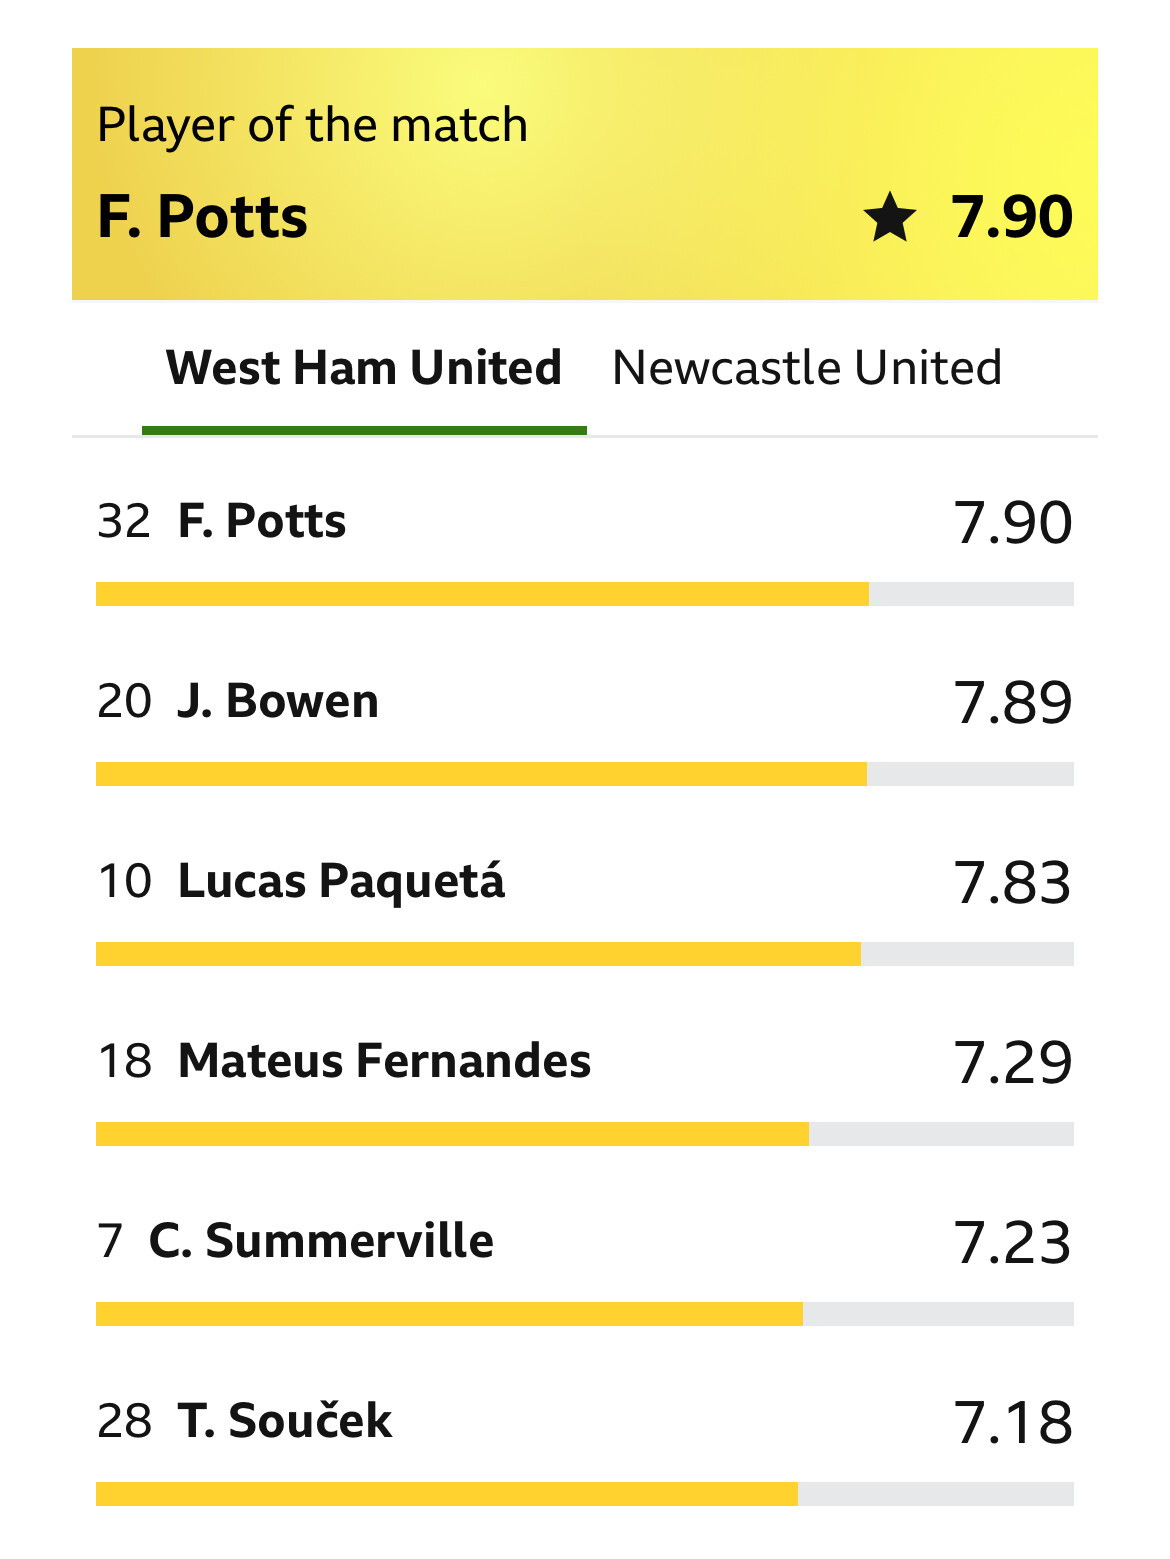The width and height of the screenshot is (1170, 1559).
Task: Click the bold 7.90 rating in banner
Action: tap(1011, 217)
